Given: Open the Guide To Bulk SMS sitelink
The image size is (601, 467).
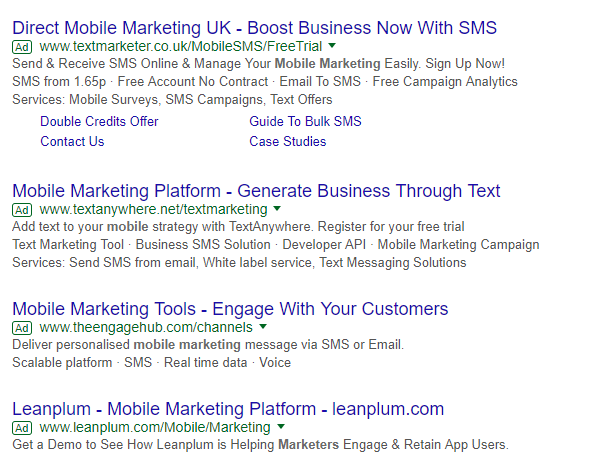Looking at the screenshot, I should pyautogui.click(x=305, y=122).
